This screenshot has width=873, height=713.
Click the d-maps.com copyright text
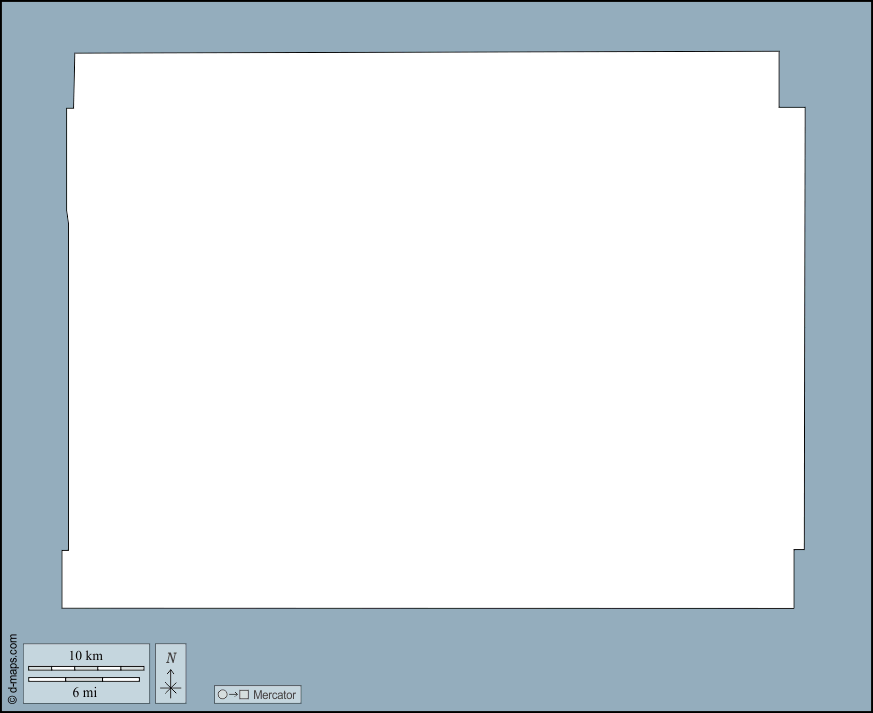tap(12, 668)
